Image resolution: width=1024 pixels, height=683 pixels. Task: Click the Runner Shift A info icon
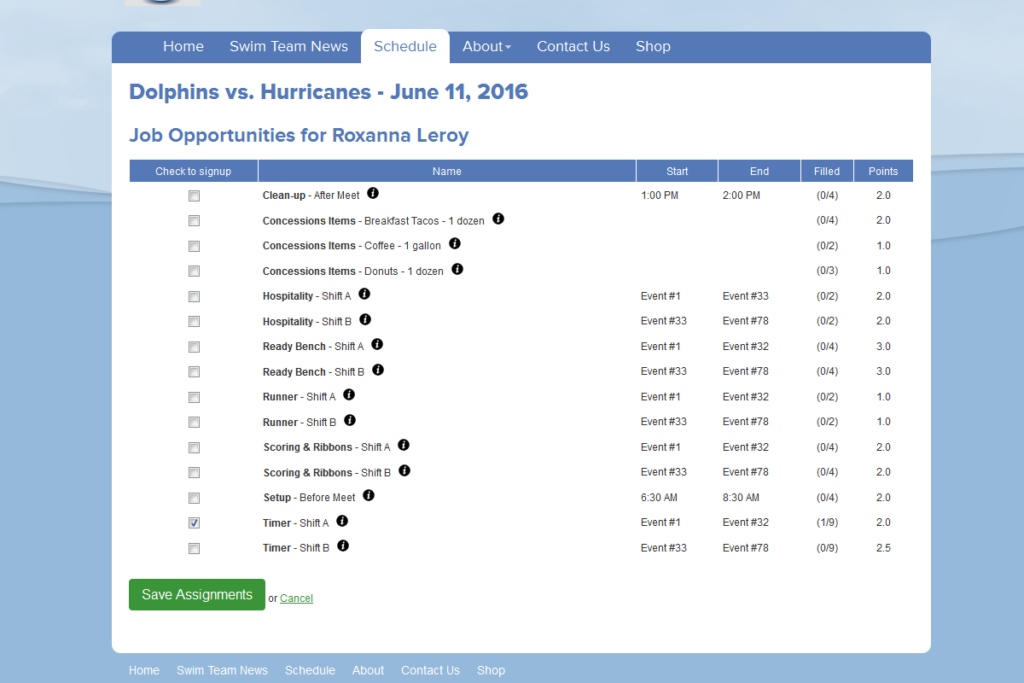pyautogui.click(x=349, y=394)
